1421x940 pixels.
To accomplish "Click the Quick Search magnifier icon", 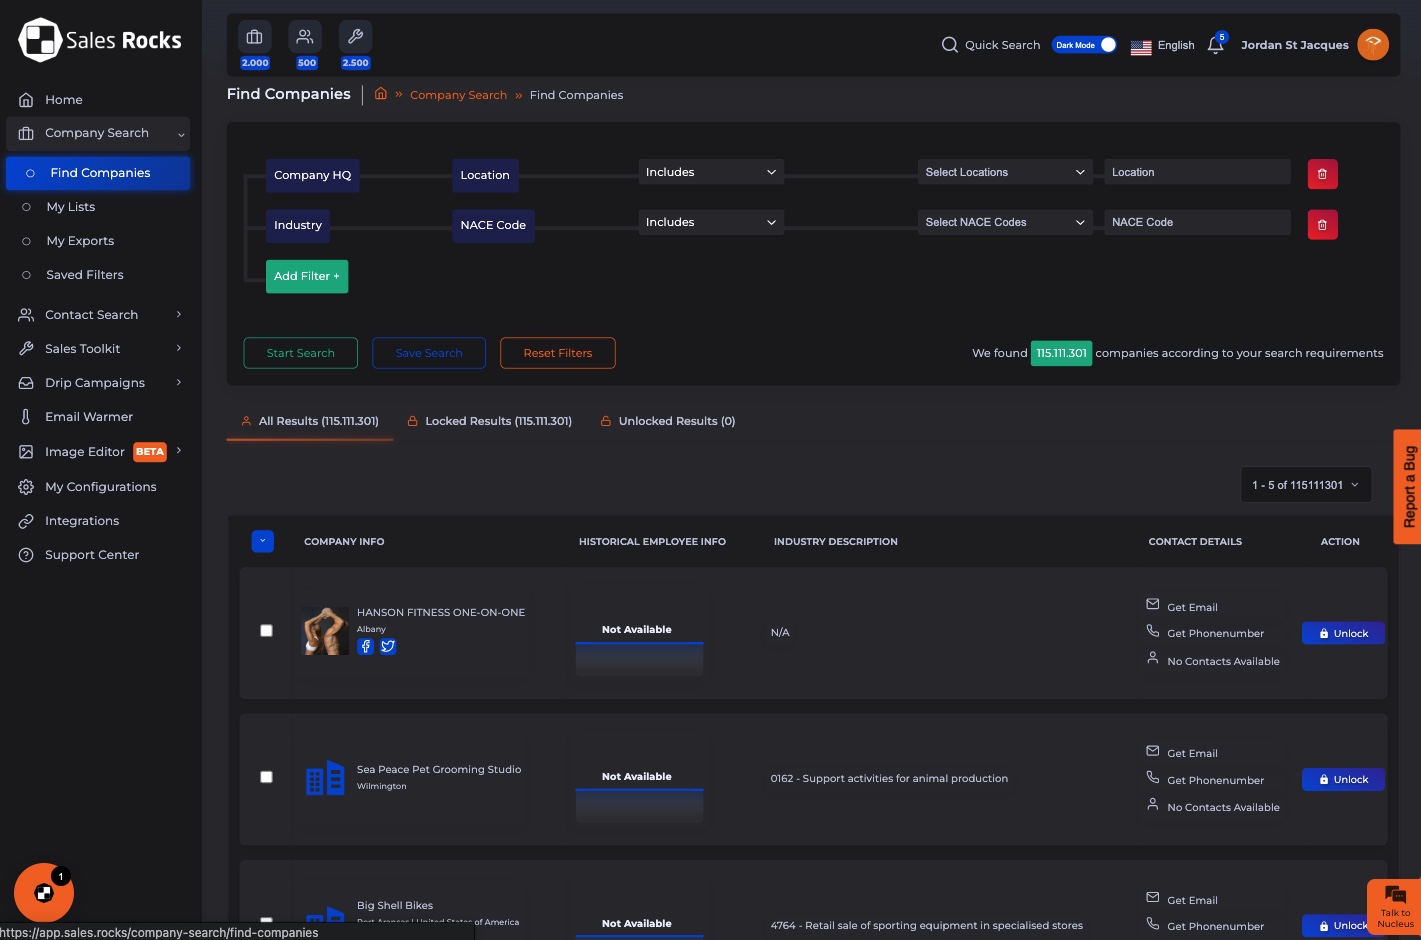I will click(949, 45).
